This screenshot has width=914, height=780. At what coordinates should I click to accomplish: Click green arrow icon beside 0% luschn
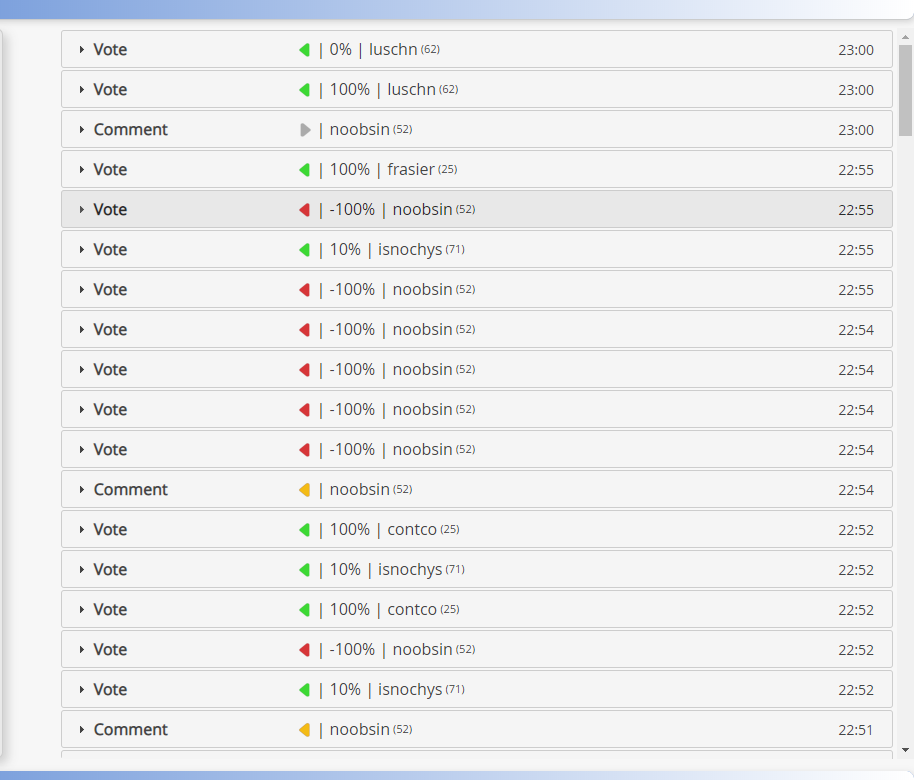tap(304, 50)
